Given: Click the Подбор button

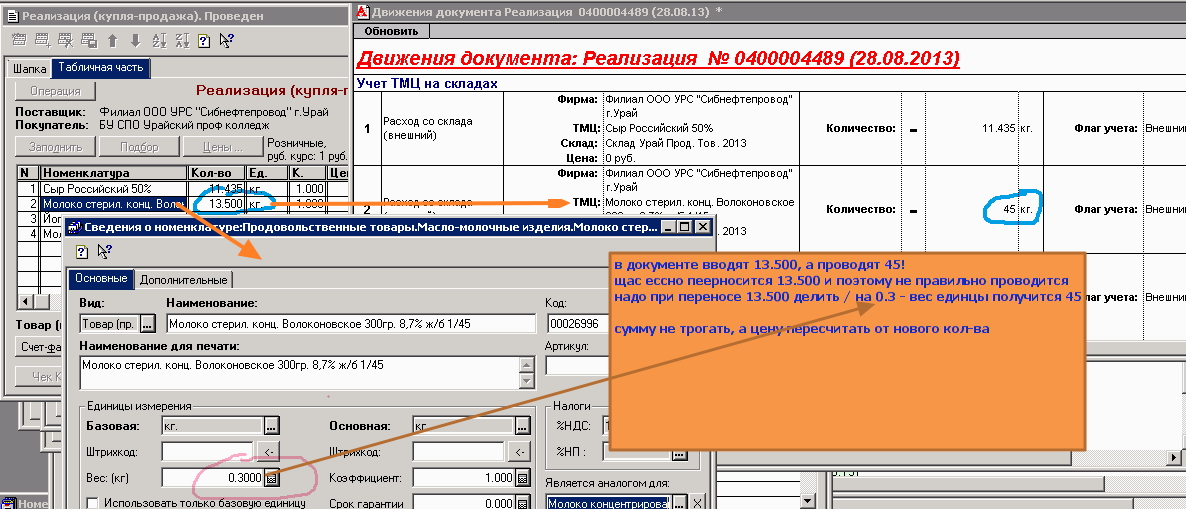Looking at the screenshot, I should pyautogui.click(x=139, y=147).
